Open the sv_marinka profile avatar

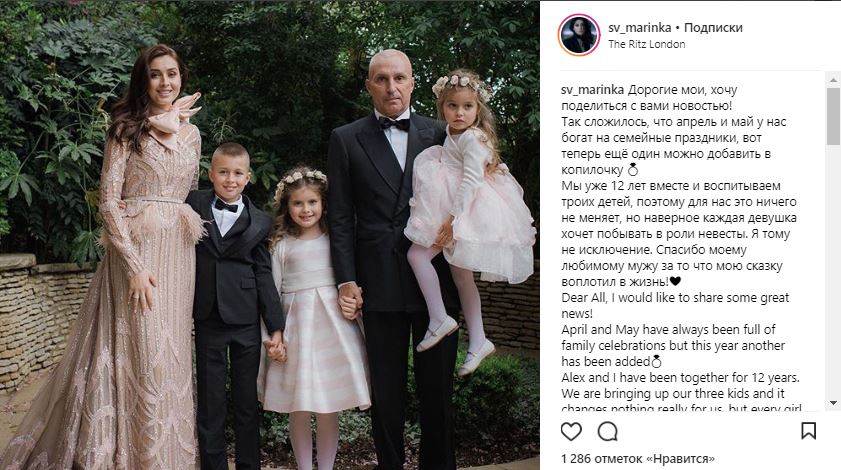[x=579, y=35]
